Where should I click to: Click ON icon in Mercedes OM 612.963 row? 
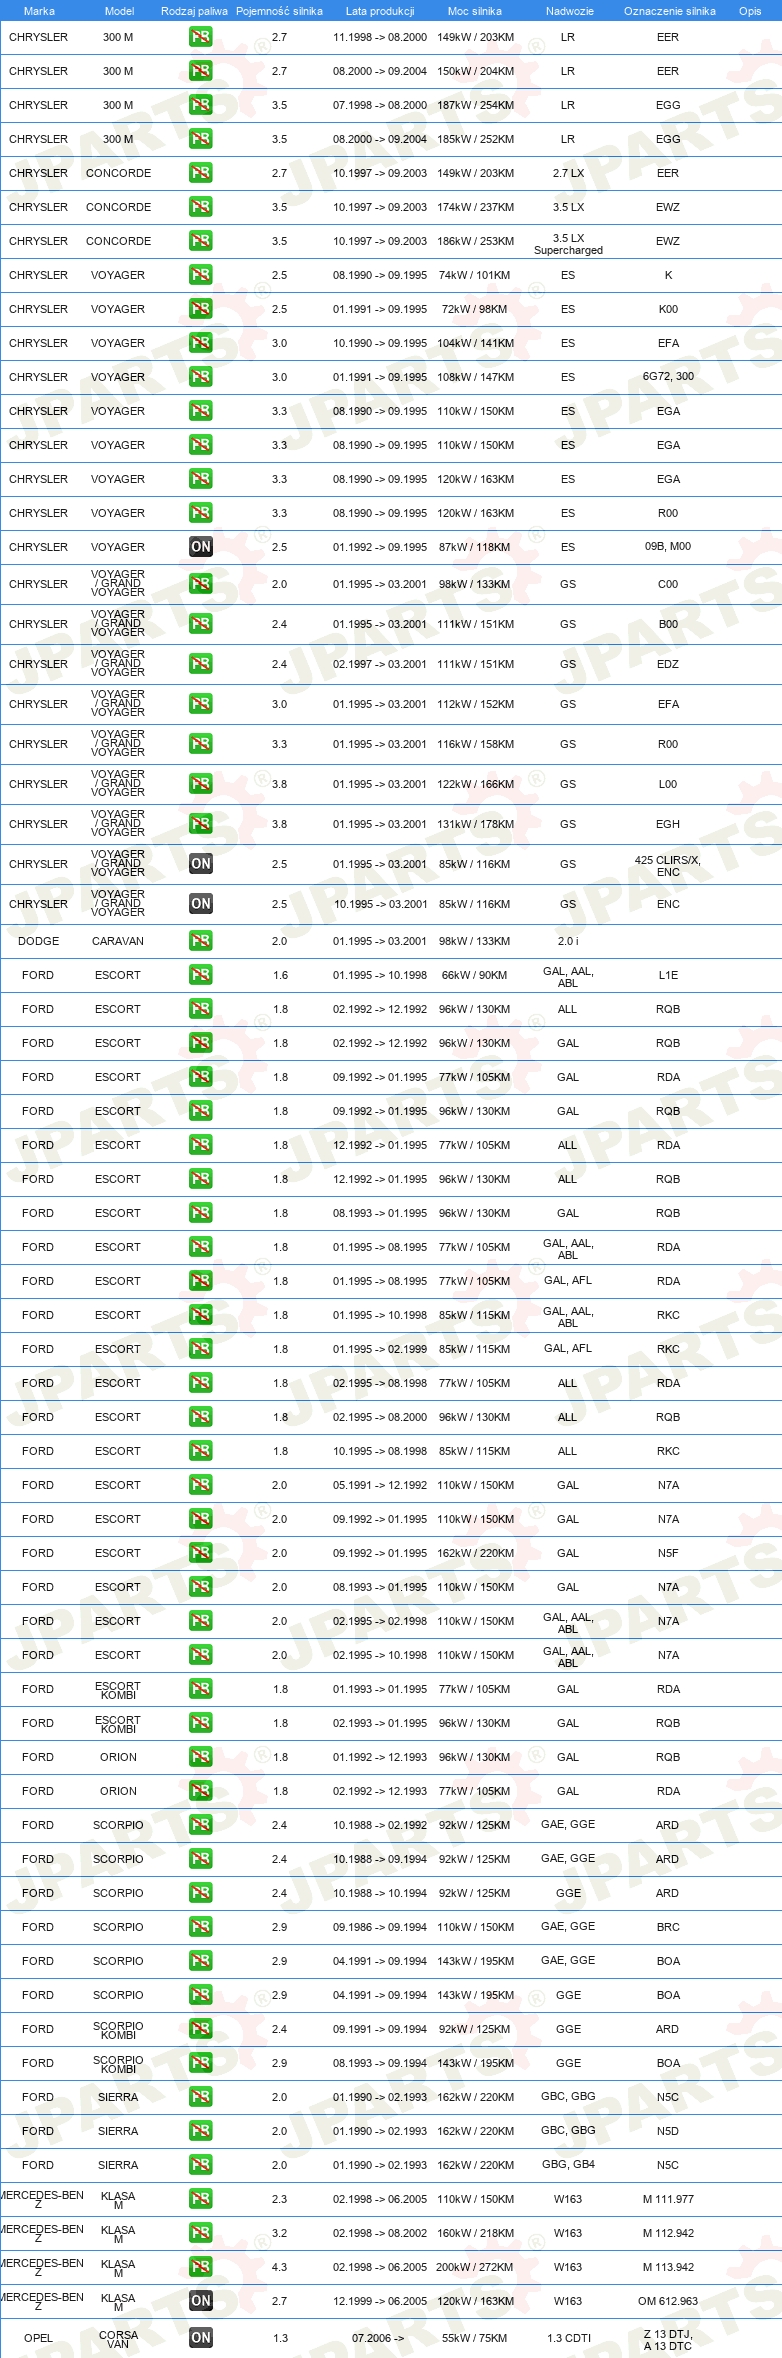201,2301
